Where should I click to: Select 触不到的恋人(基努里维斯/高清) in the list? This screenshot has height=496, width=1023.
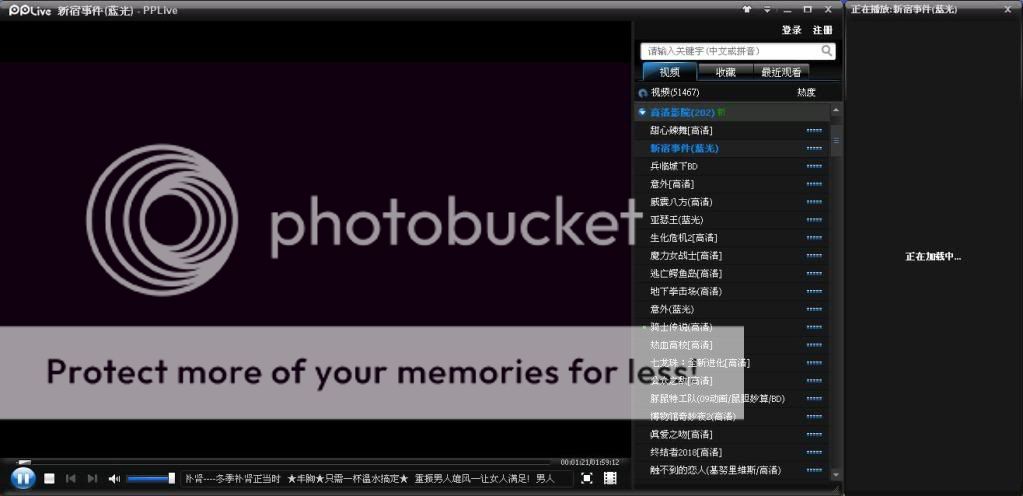pyautogui.click(x=715, y=470)
